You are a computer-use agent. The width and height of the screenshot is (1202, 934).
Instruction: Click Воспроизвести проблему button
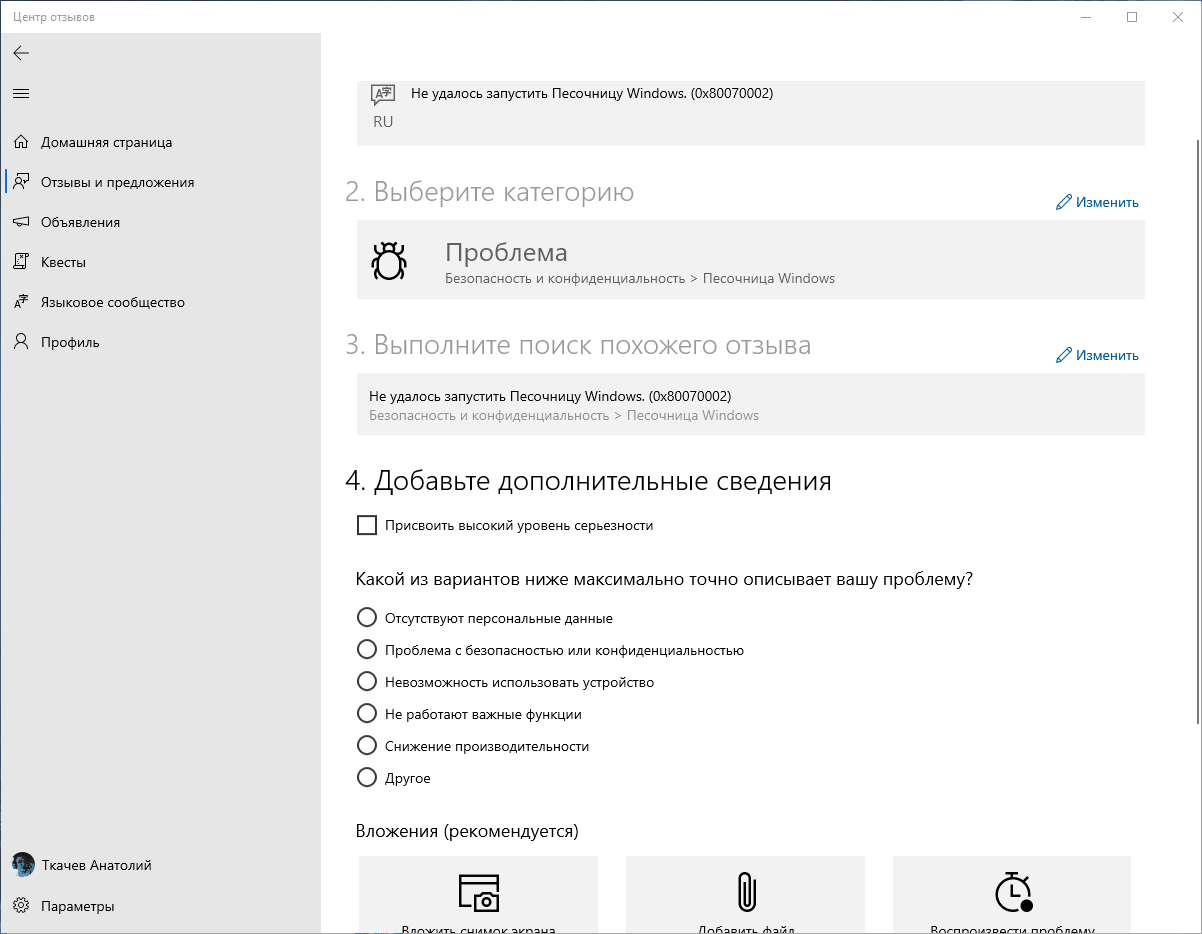click(1012, 895)
